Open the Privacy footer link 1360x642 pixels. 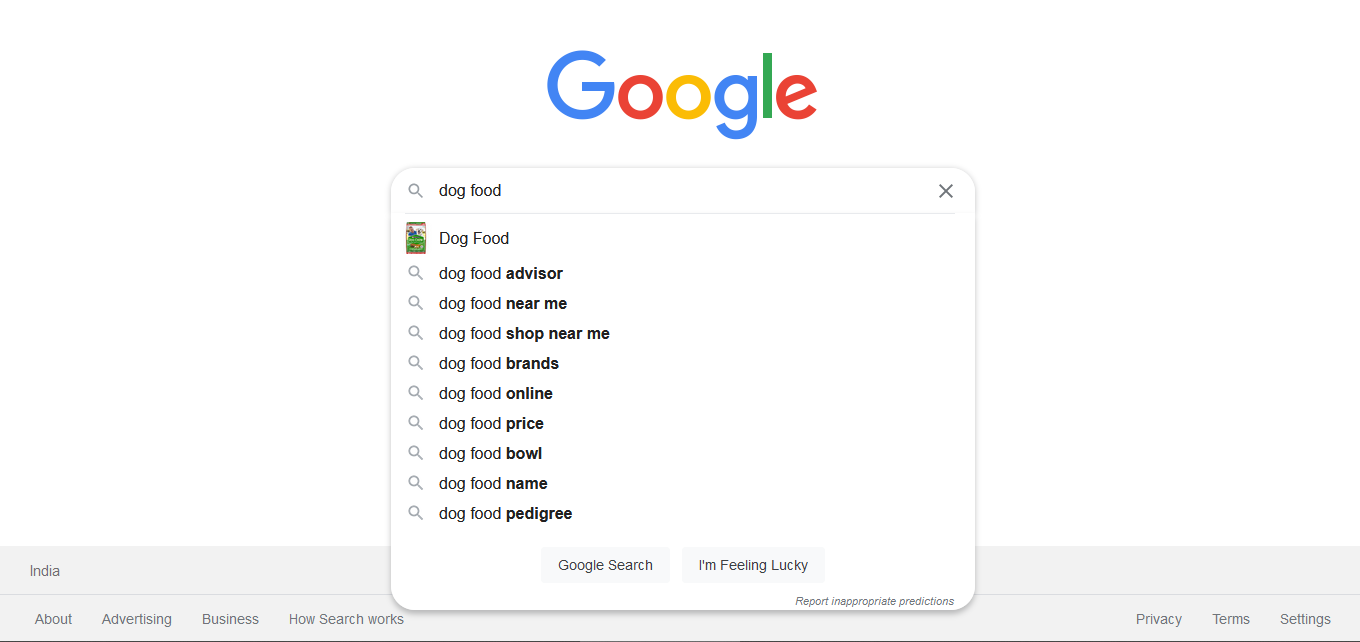click(1158, 619)
